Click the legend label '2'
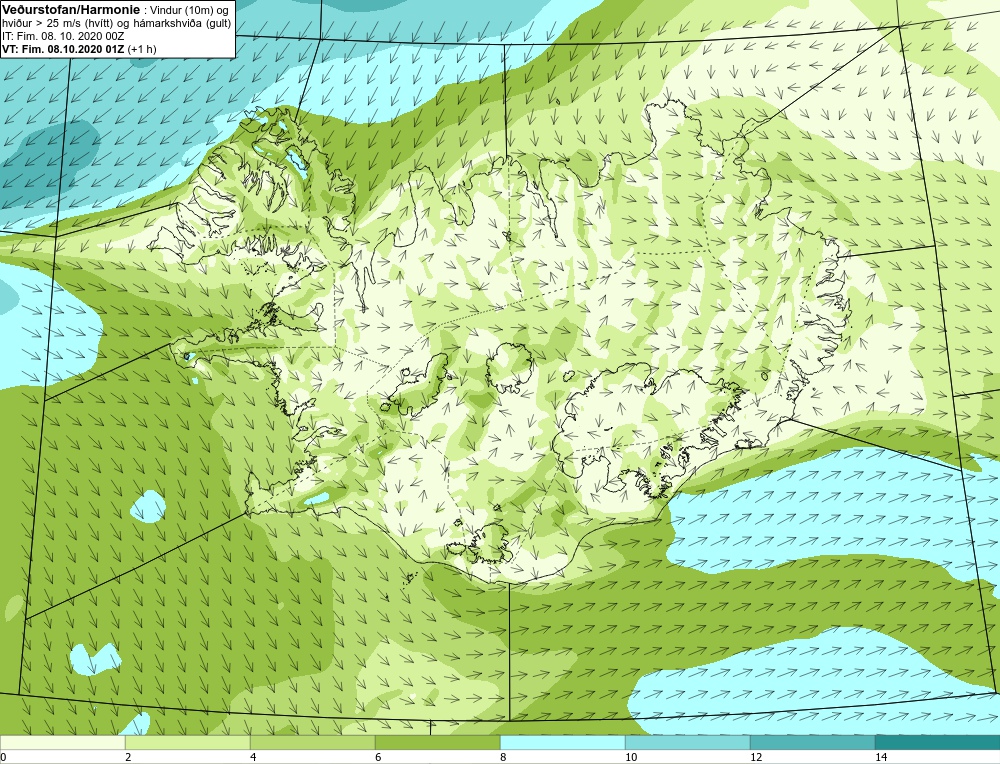1000x764 pixels. click(128, 757)
